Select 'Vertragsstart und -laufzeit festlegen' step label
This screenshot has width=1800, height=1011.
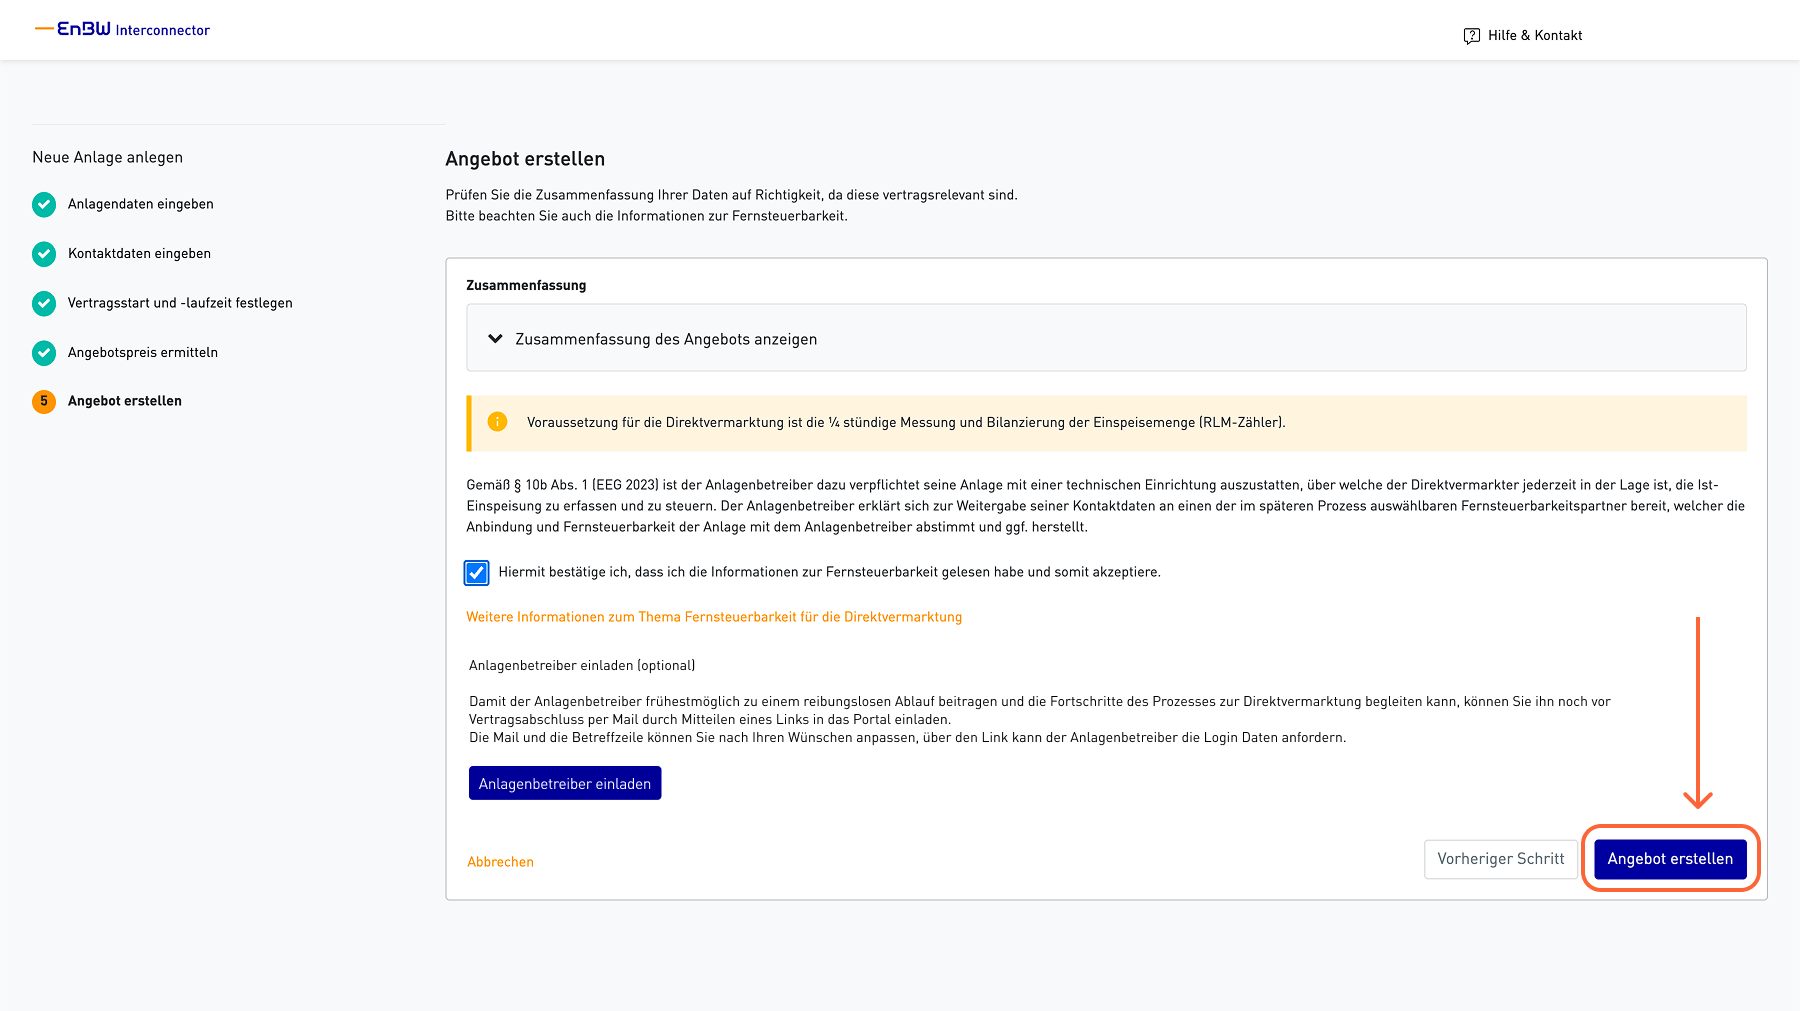(180, 303)
